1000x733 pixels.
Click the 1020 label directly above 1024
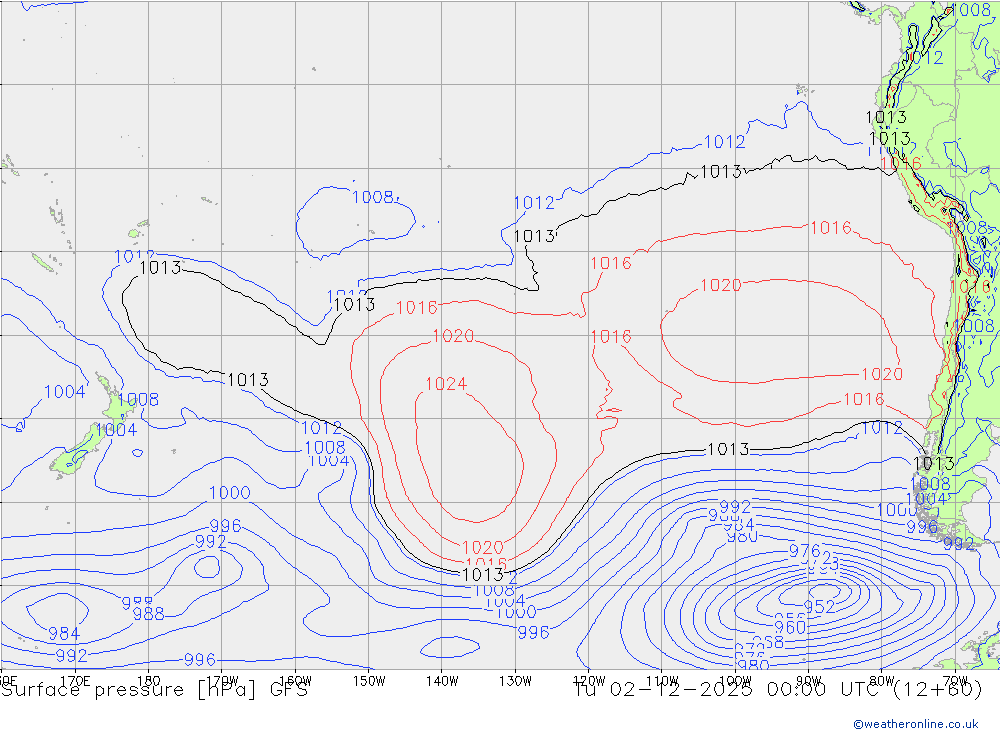(x=453, y=336)
